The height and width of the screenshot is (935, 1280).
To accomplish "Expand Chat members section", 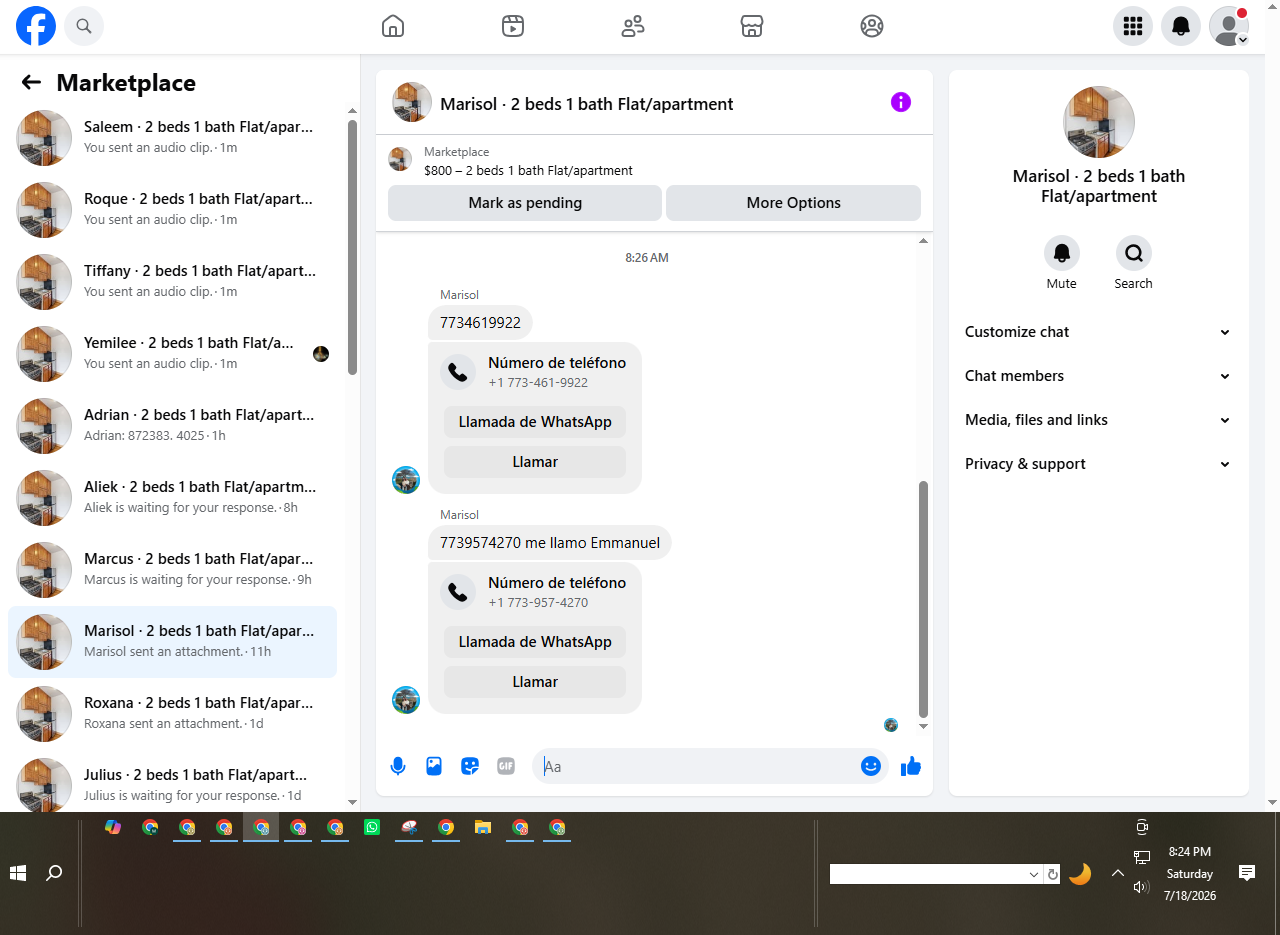I will click(x=1099, y=376).
